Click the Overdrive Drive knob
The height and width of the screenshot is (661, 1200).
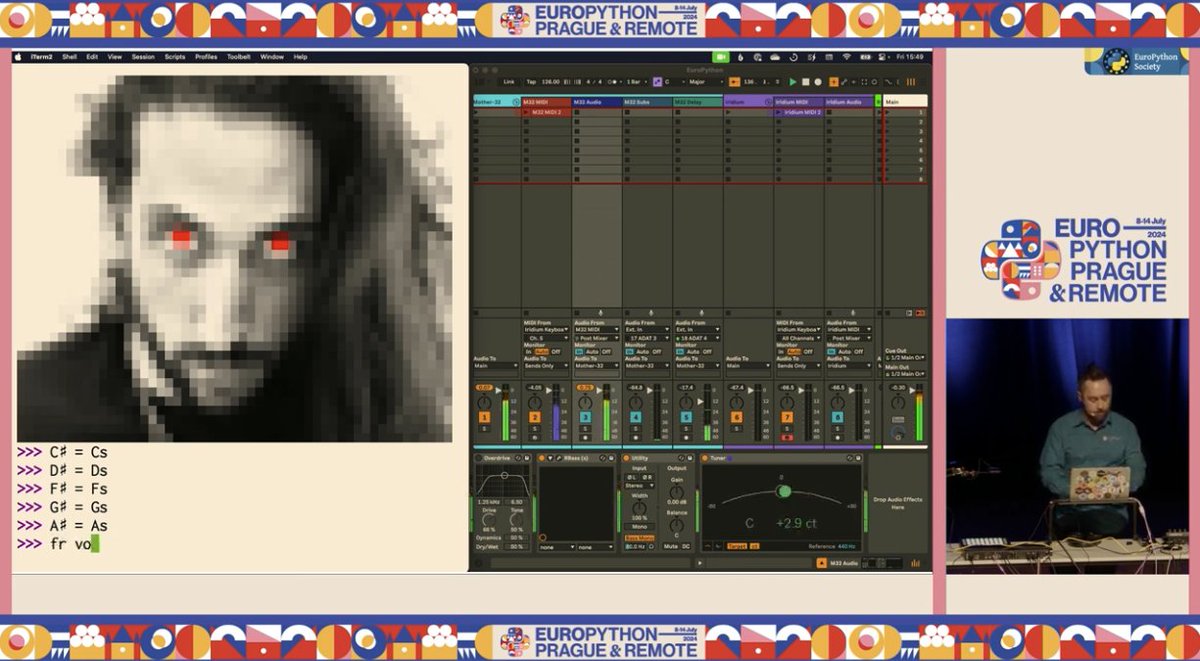point(488,520)
